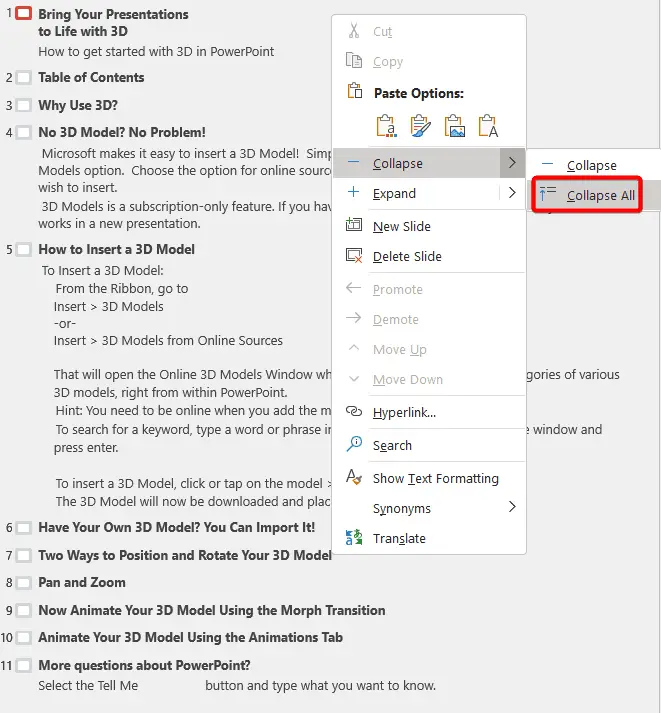Click the title 'Table of Contents'
This screenshot has height=713, width=661.
click(x=91, y=77)
